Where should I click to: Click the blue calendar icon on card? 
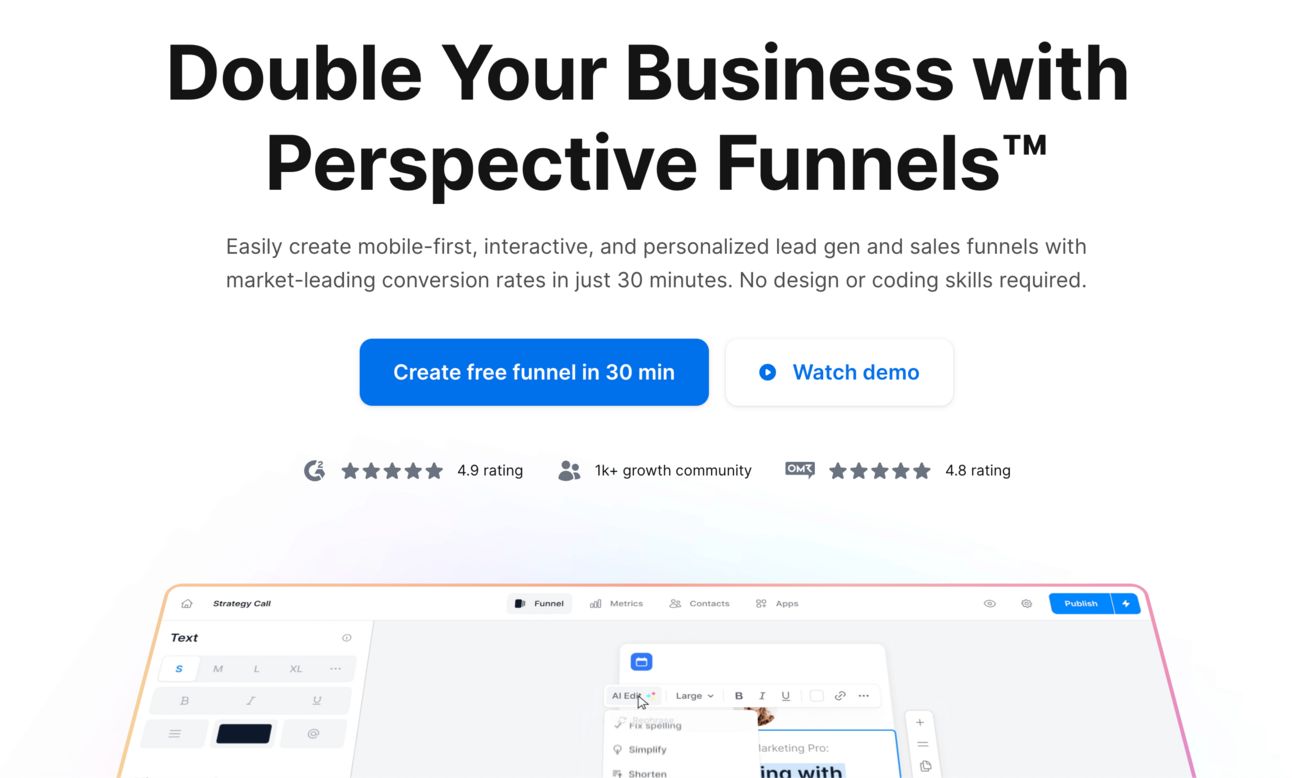pos(642,662)
